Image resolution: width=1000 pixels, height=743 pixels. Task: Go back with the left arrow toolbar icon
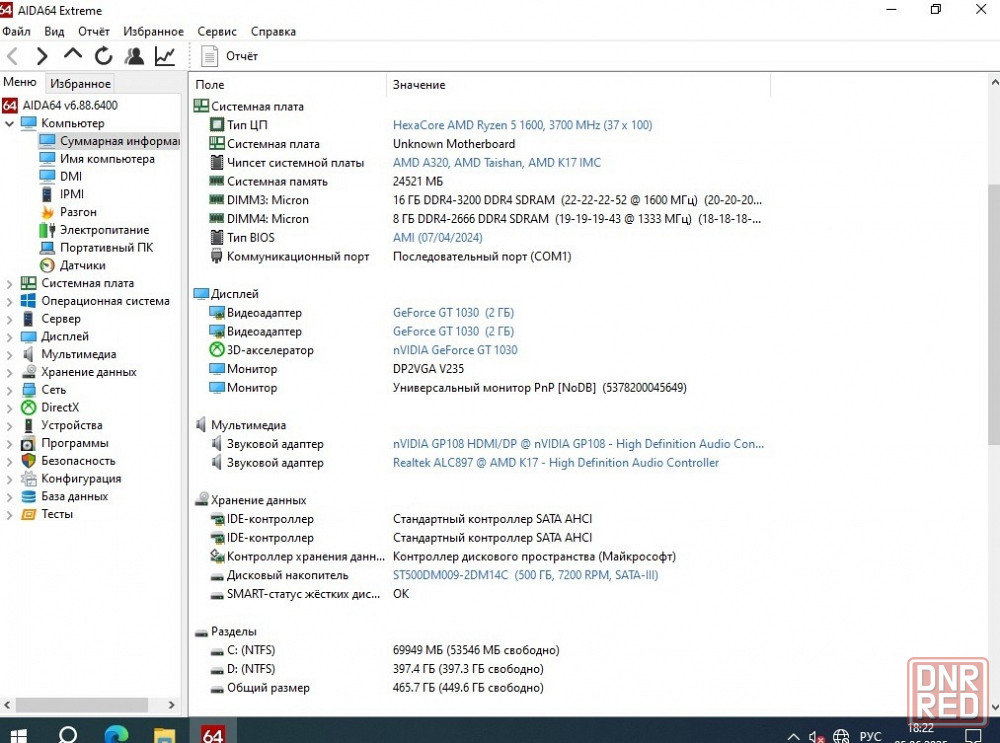(12, 56)
